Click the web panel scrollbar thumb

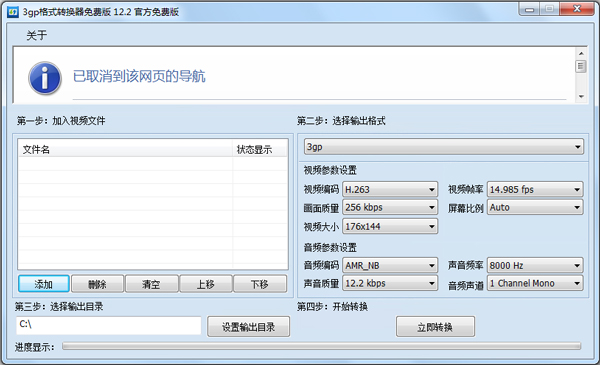[x=581, y=67]
